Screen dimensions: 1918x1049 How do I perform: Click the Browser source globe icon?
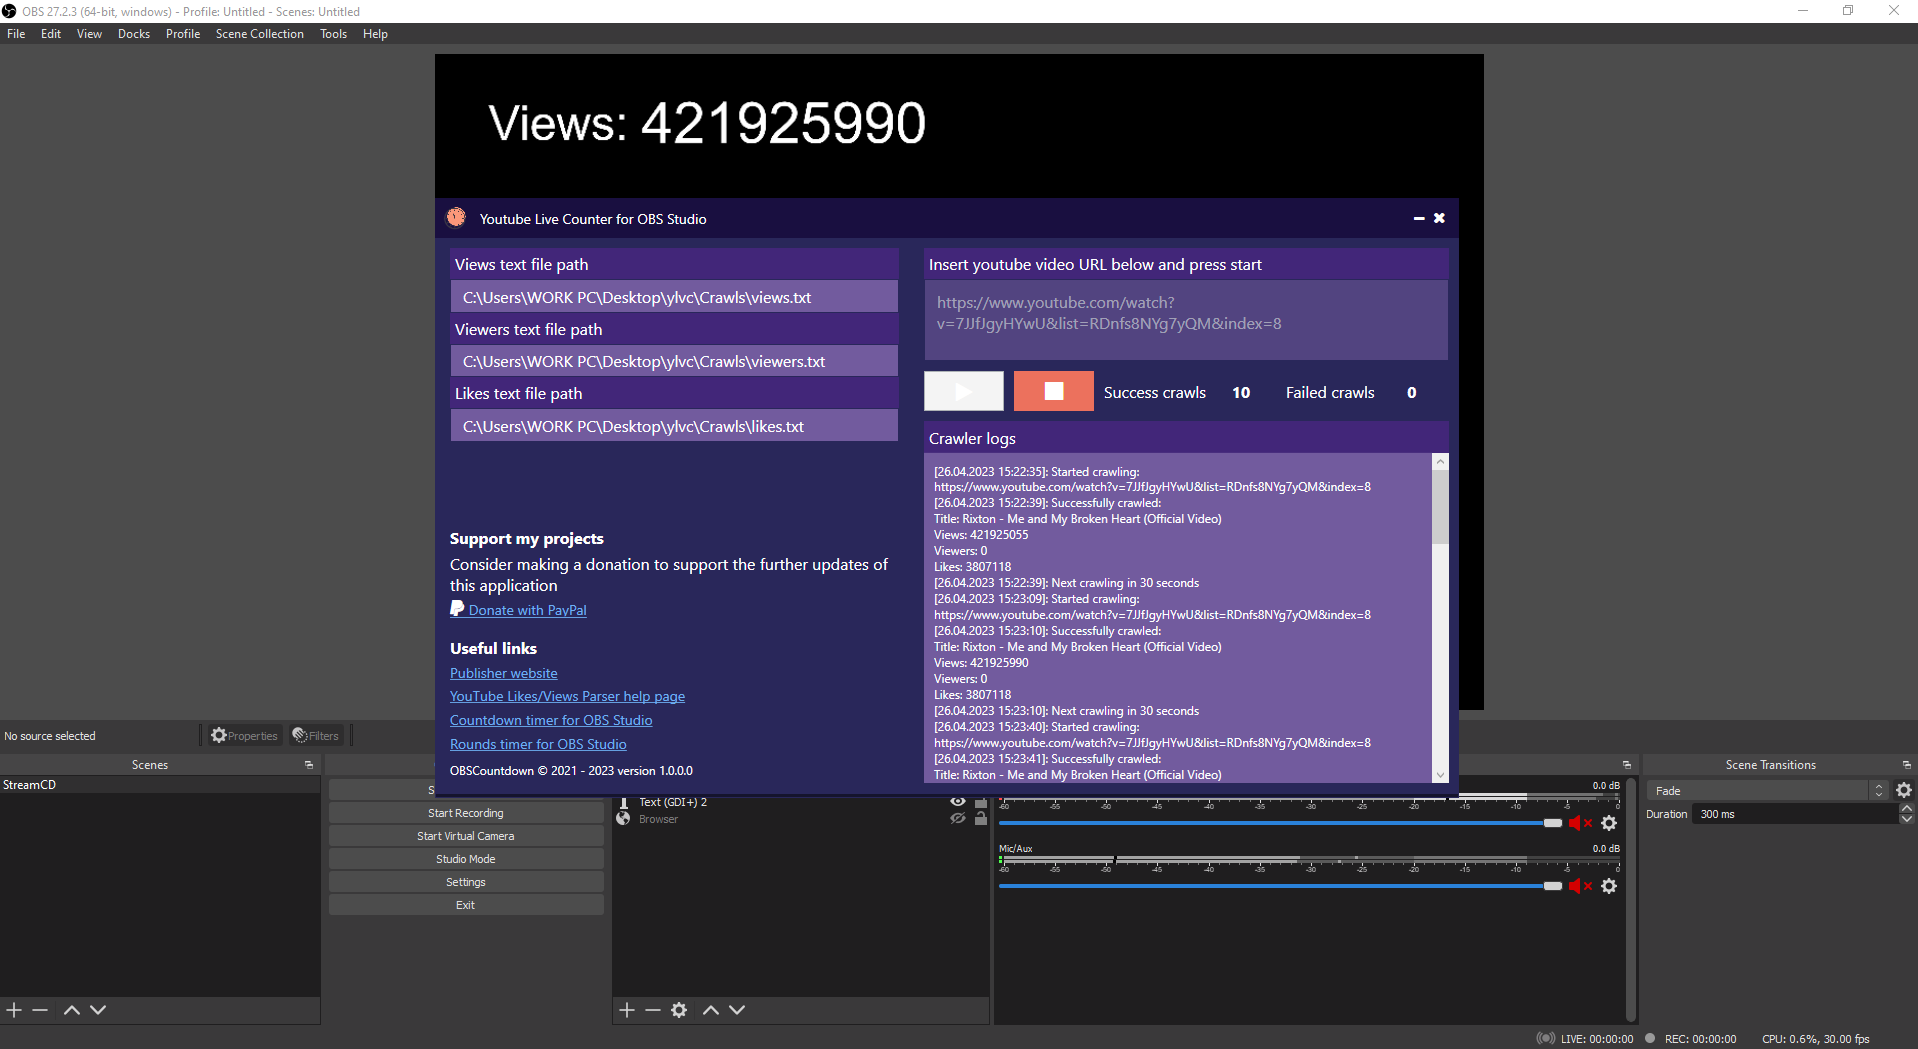[x=623, y=819]
